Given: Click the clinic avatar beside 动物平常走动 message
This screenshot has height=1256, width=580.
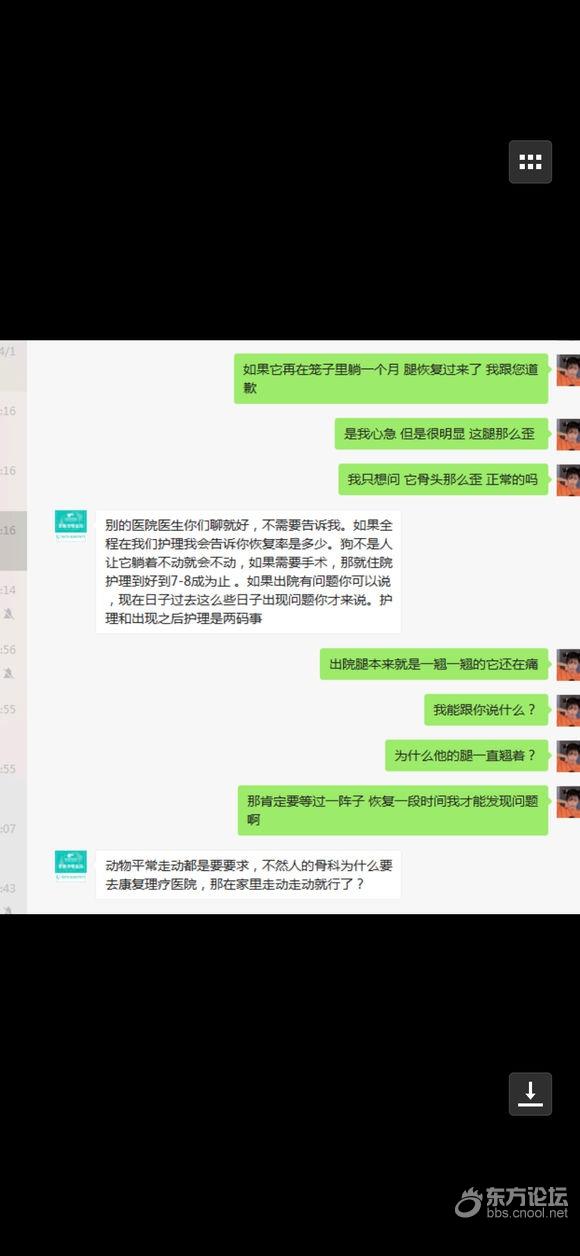Looking at the screenshot, I should point(70,866).
